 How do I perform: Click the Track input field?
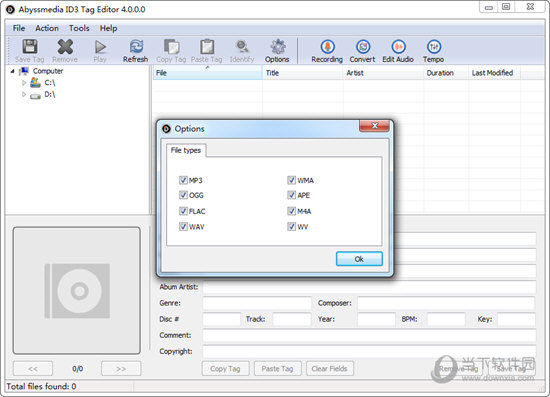point(292,319)
